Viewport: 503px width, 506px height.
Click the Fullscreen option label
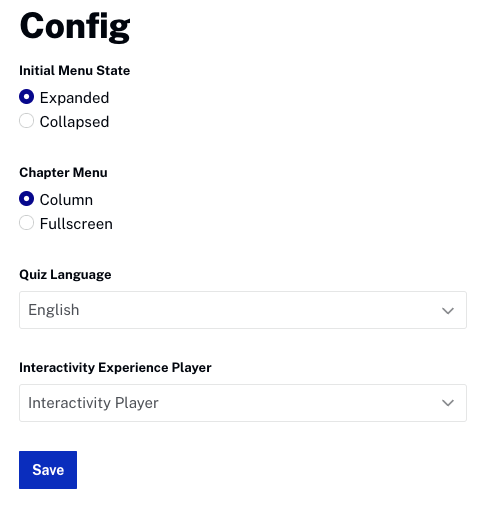point(76,224)
